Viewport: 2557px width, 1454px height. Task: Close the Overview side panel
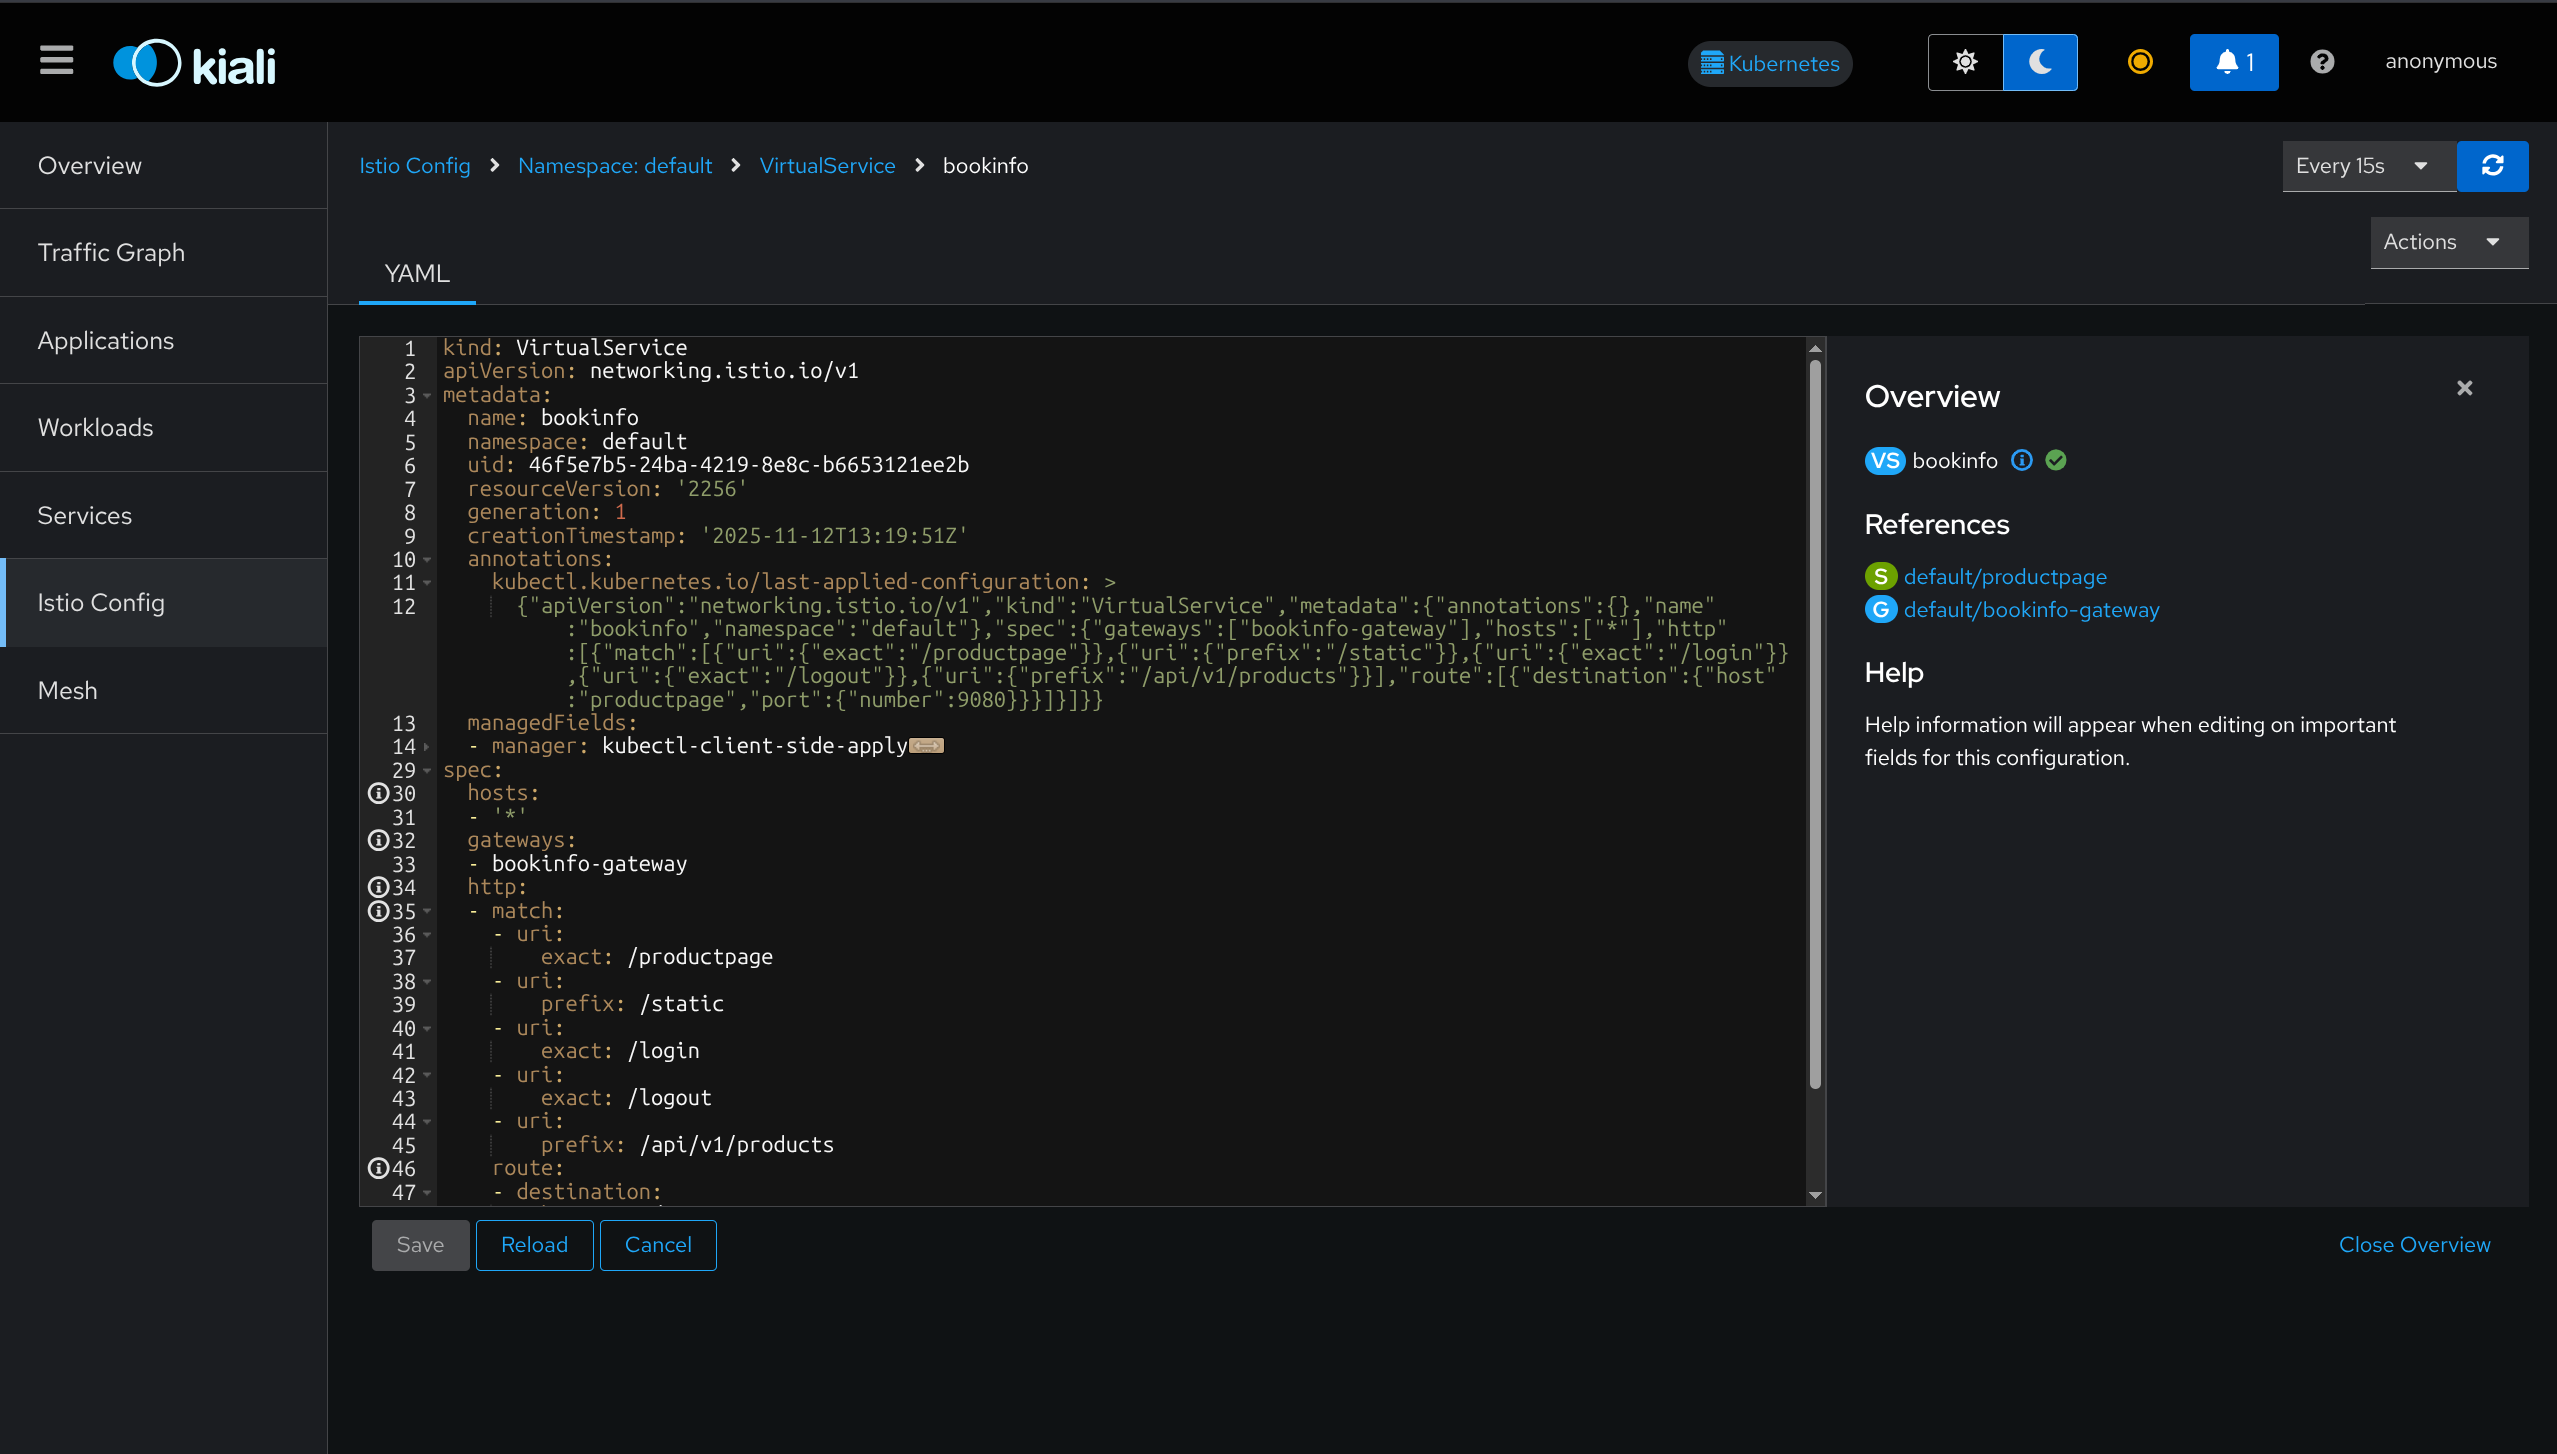[x=2464, y=388]
